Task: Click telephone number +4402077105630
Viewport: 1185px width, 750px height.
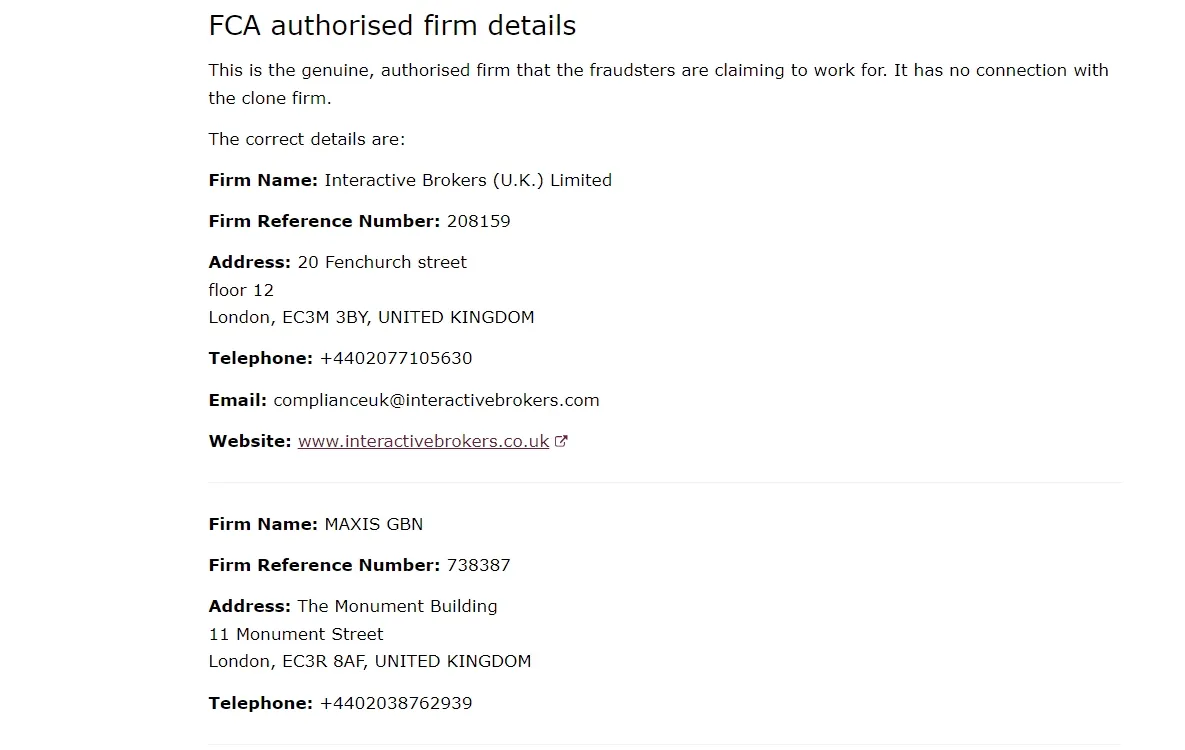Action: pos(396,358)
